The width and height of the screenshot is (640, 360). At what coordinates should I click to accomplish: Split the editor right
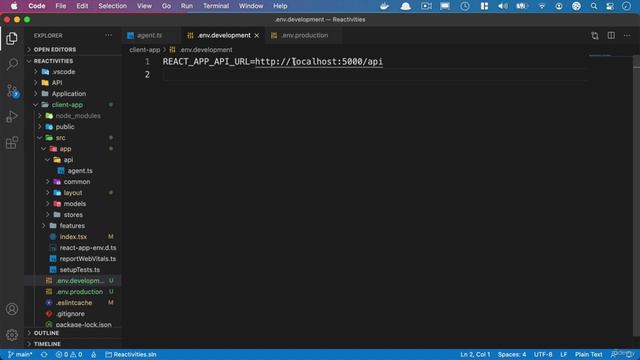point(611,36)
